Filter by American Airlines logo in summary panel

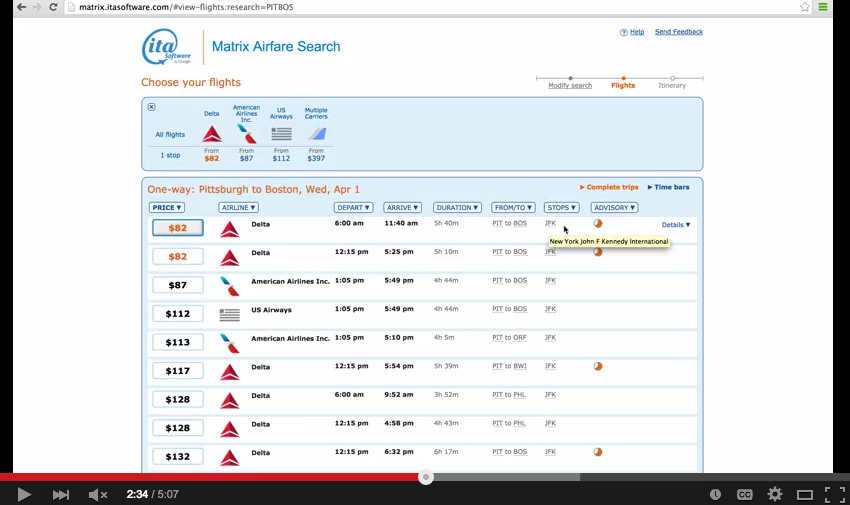246,134
